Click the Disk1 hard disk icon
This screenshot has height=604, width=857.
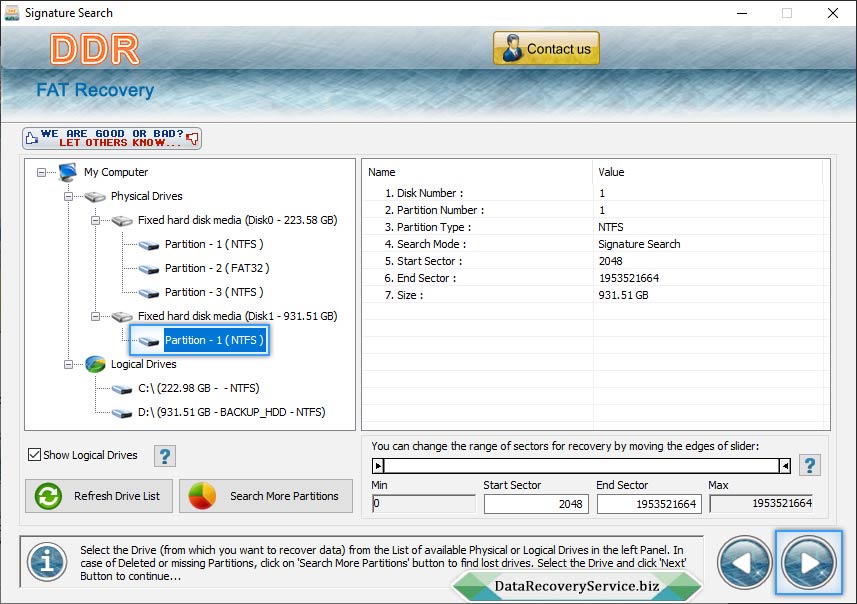point(122,316)
